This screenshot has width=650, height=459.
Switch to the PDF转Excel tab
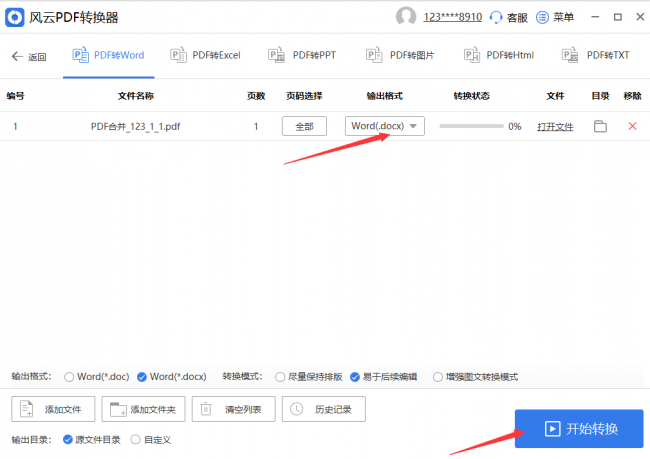(x=206, y=55)
